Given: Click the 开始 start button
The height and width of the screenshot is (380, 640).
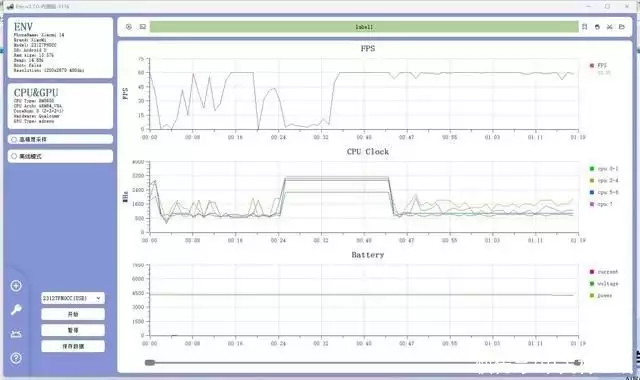Looking at the screenshot, I should (x=73, y=314).
